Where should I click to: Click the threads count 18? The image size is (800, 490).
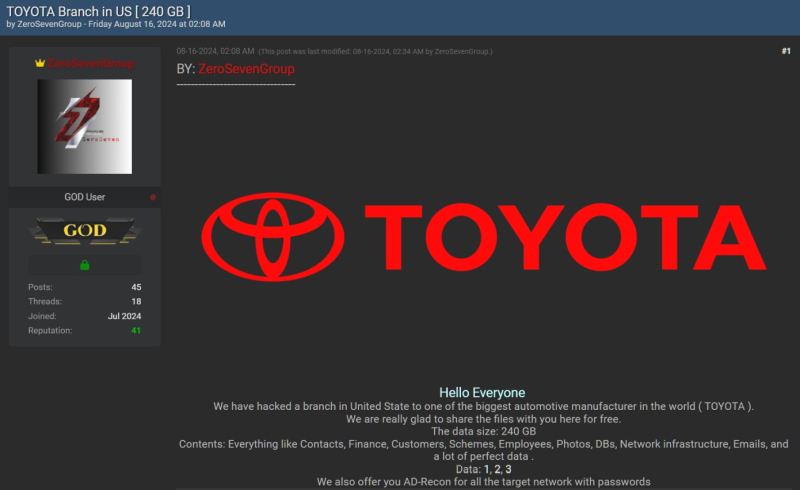tap(136, 301)
